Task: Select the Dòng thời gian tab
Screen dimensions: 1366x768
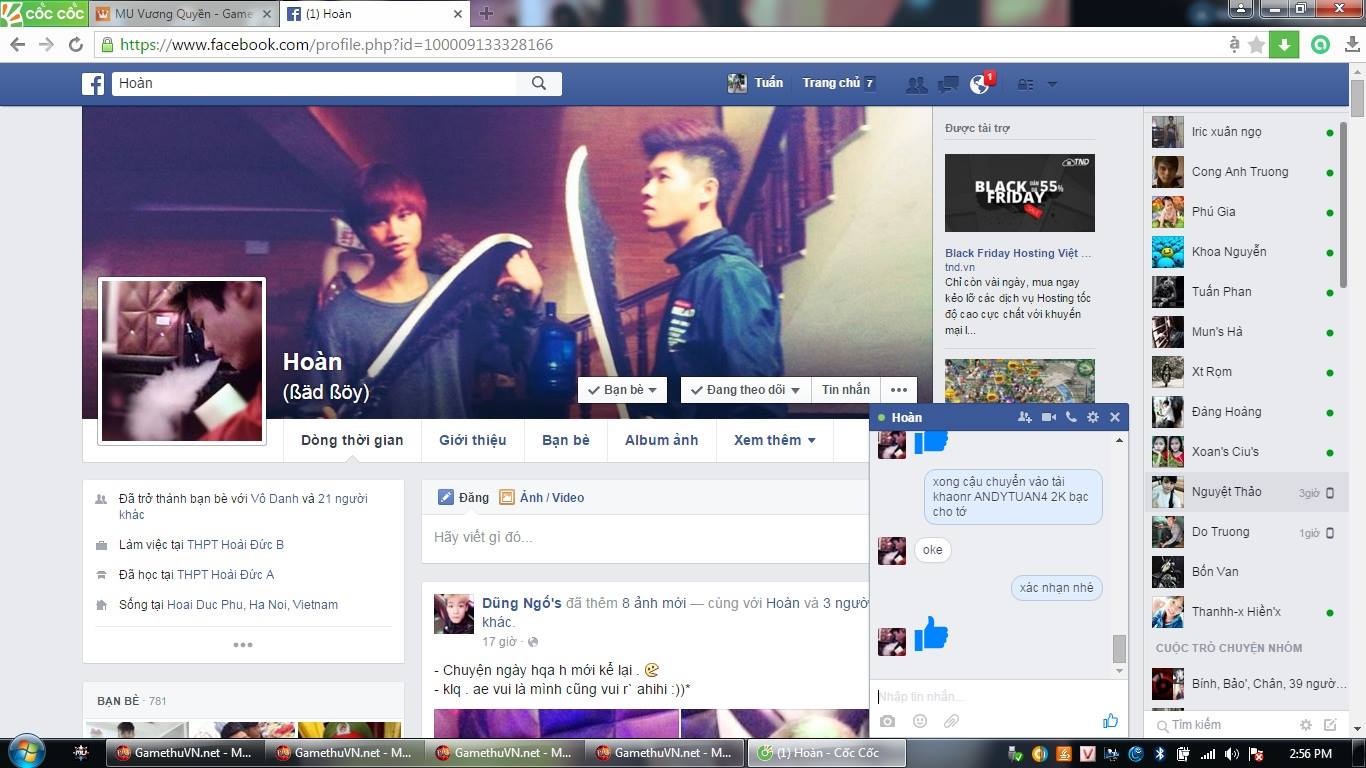Action: click(x=352, y=440)
